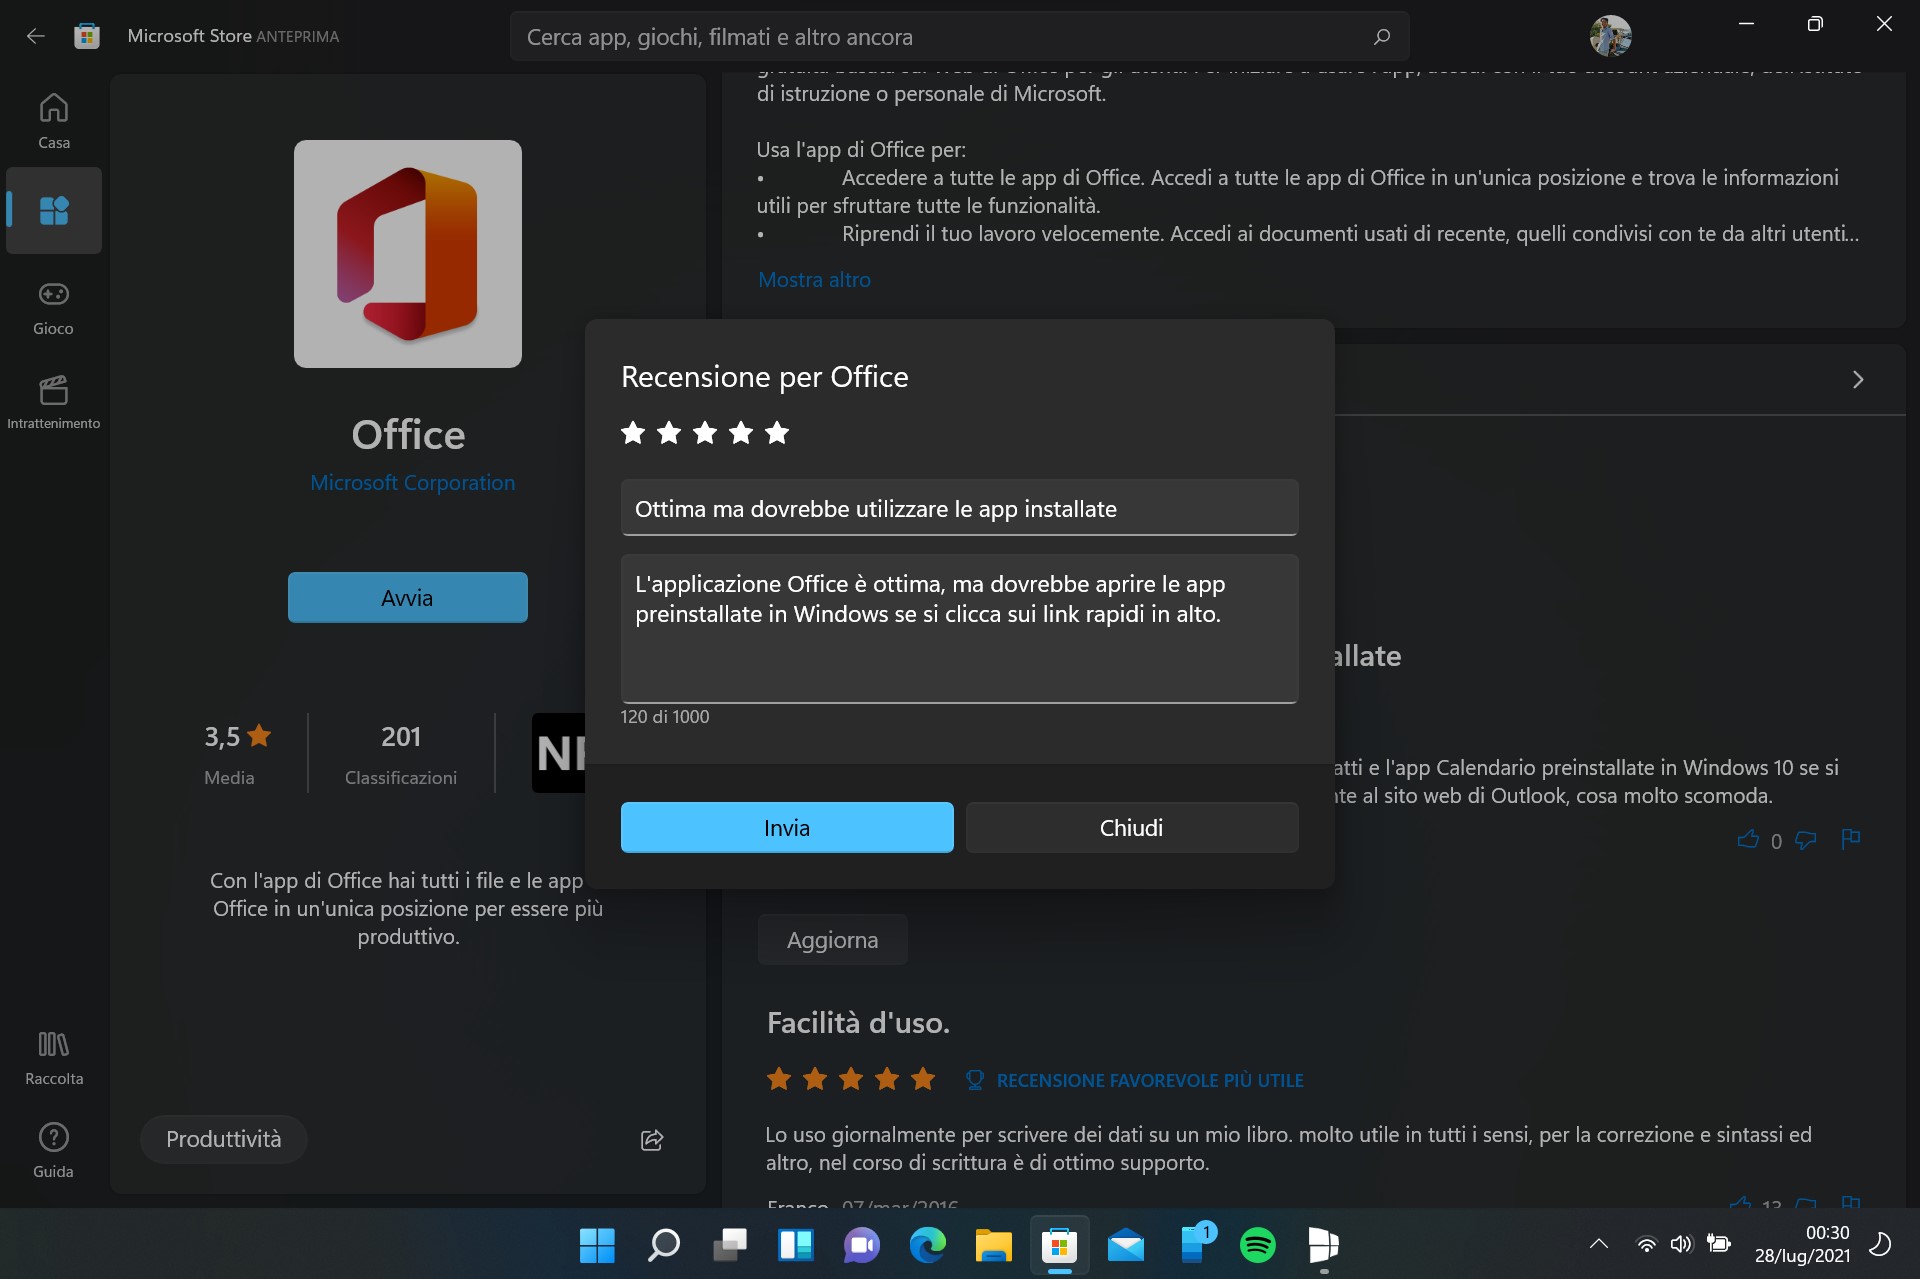Select the Apps sidebar section
Screen dimensions: 1920x1279
(x=54, y=210)
